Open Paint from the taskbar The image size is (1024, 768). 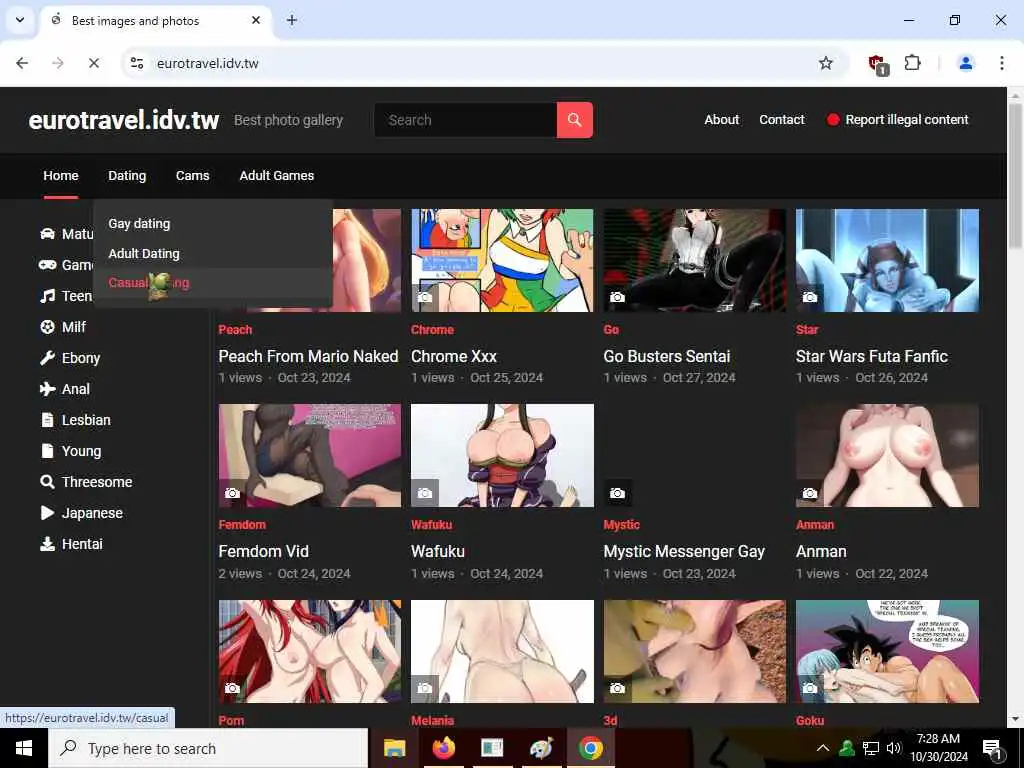coord(541,748)
